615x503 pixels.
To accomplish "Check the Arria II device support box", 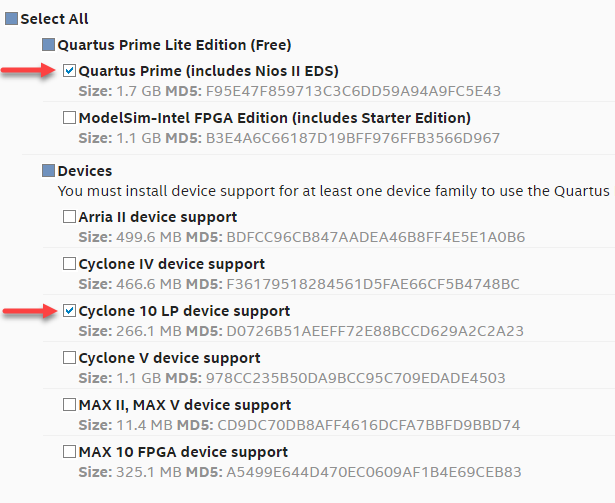I will pyautogui.click(x=69, y=217).
